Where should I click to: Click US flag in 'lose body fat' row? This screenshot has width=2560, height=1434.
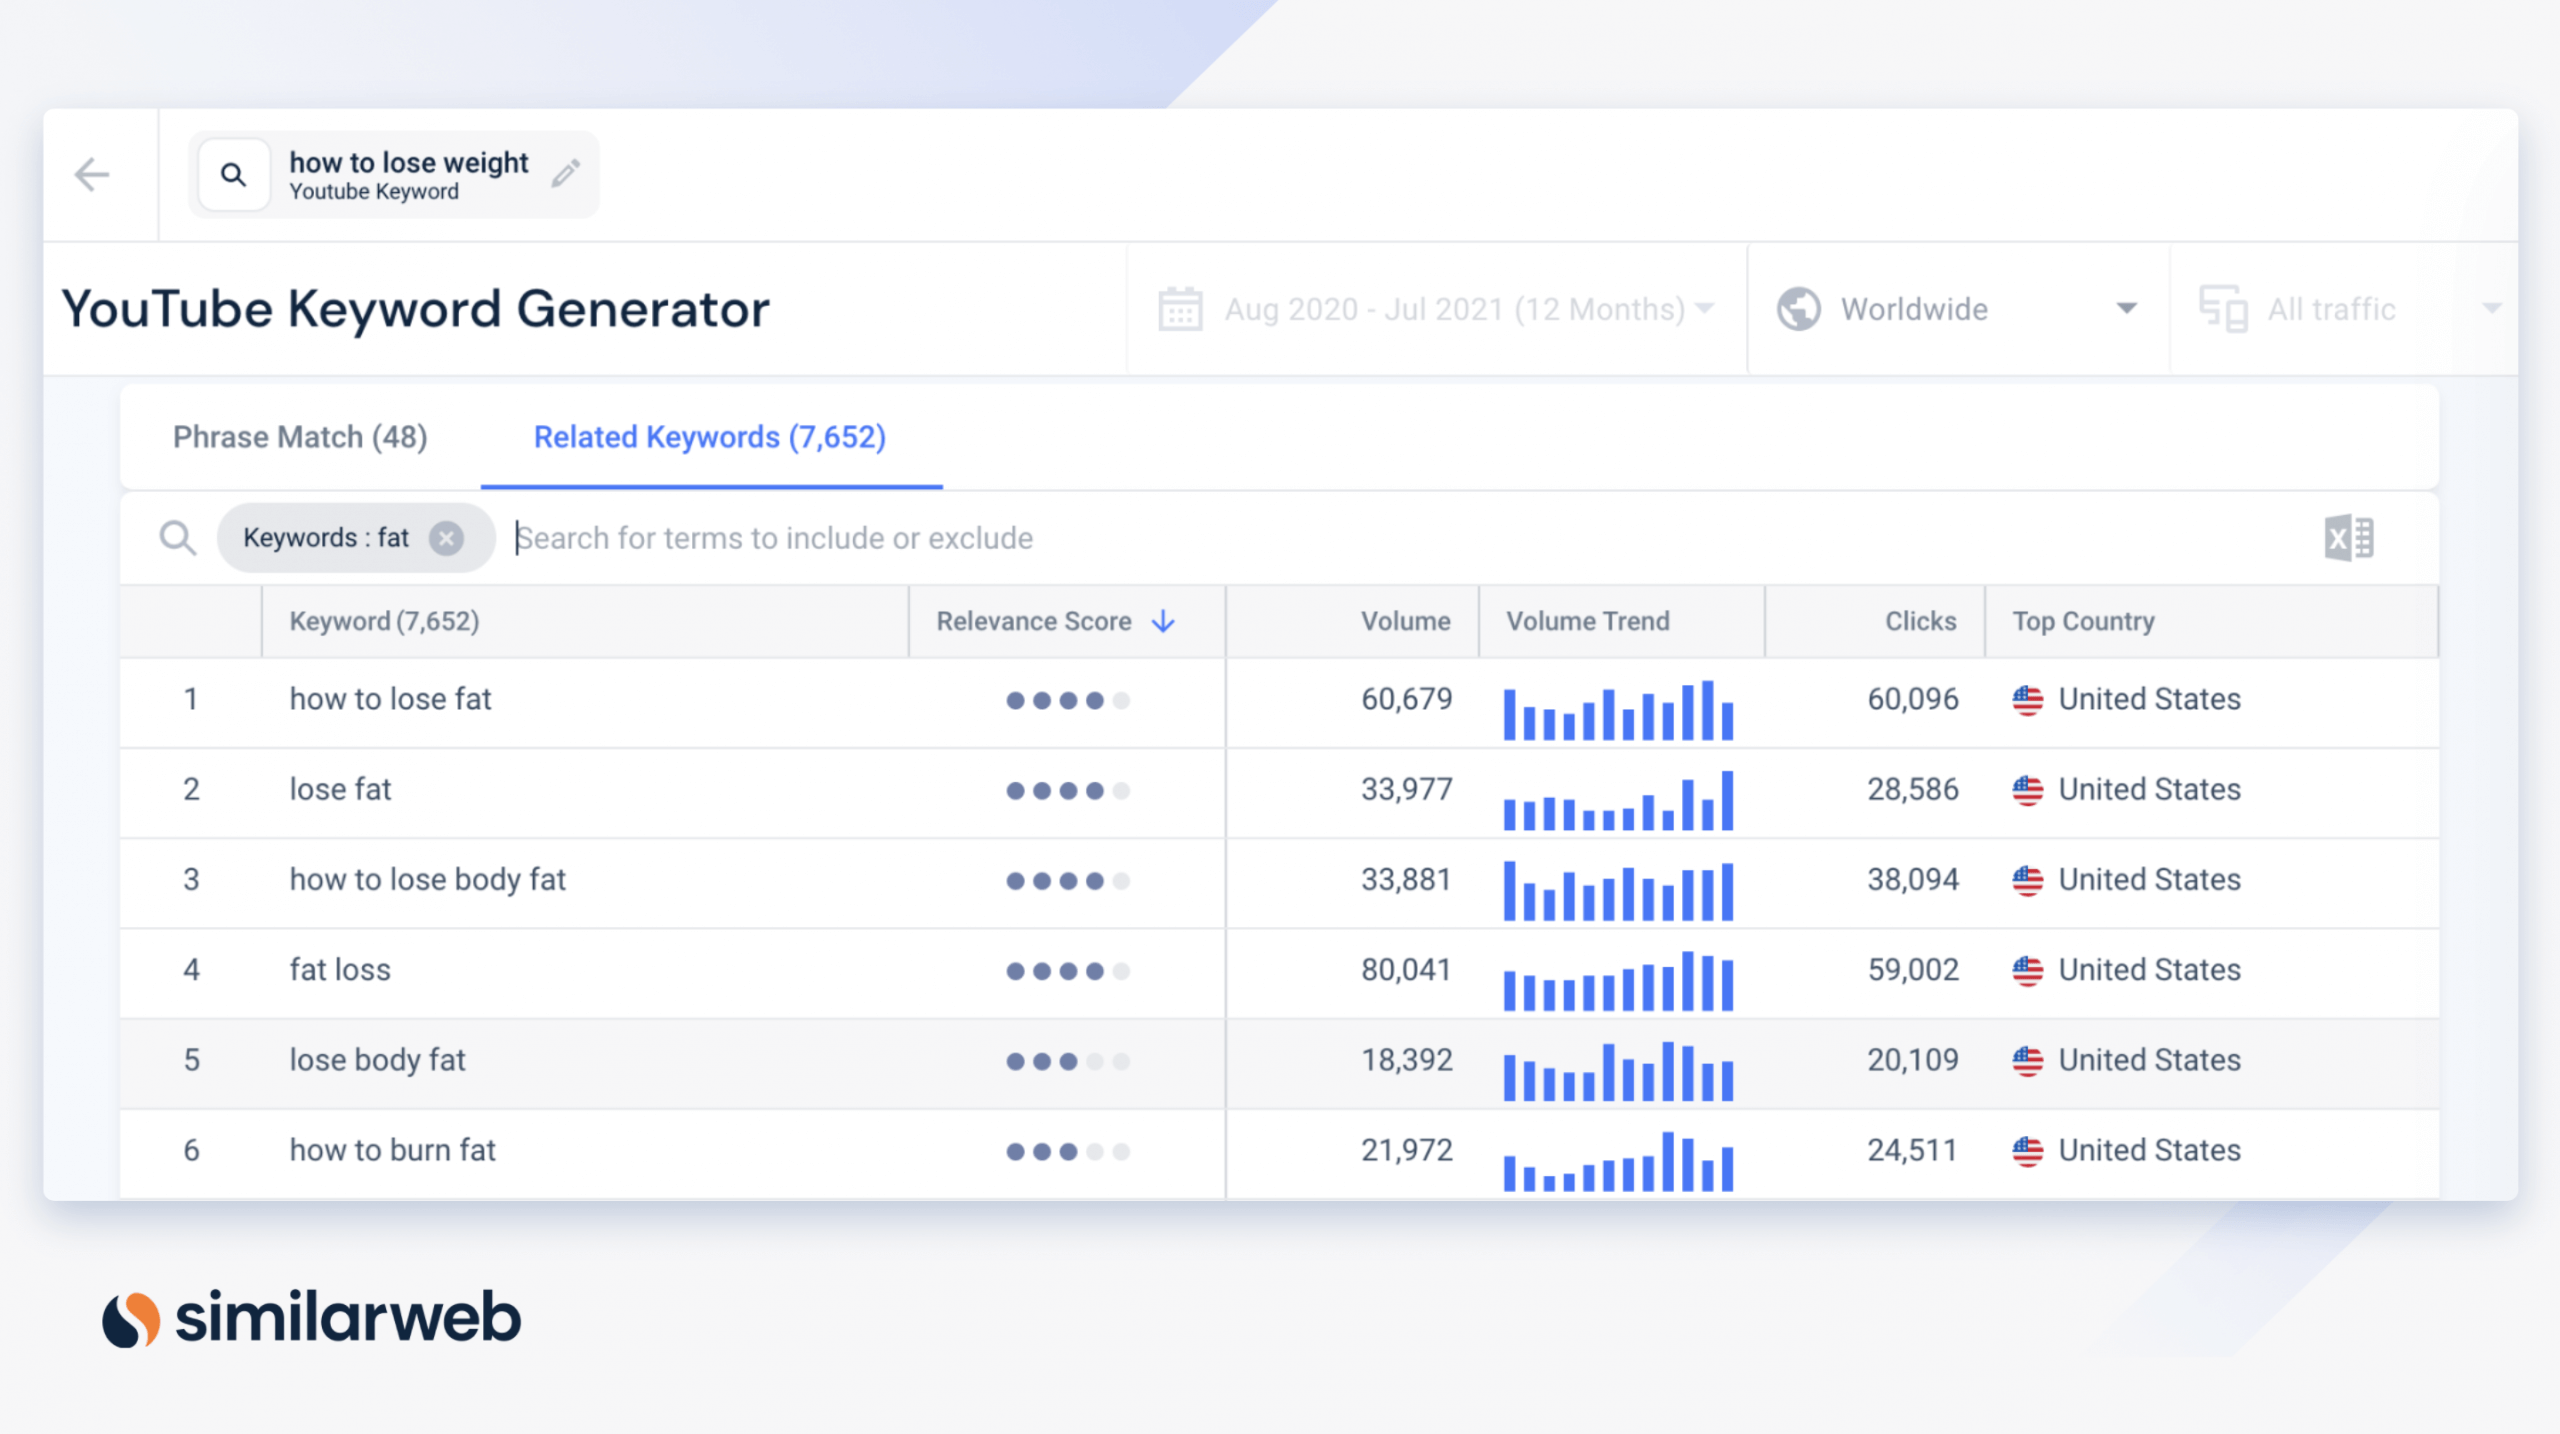[x=2028, y=1060]
